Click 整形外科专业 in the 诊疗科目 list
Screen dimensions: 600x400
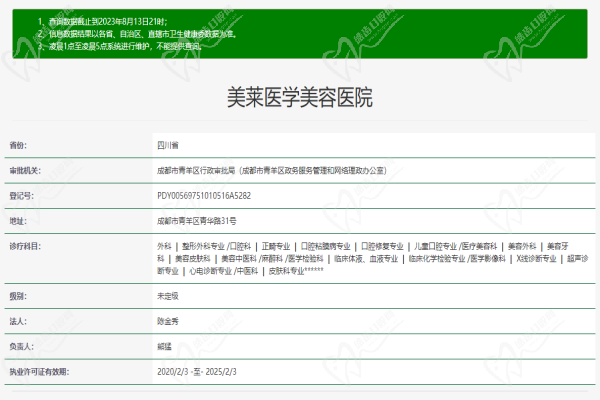pos(203,246)
